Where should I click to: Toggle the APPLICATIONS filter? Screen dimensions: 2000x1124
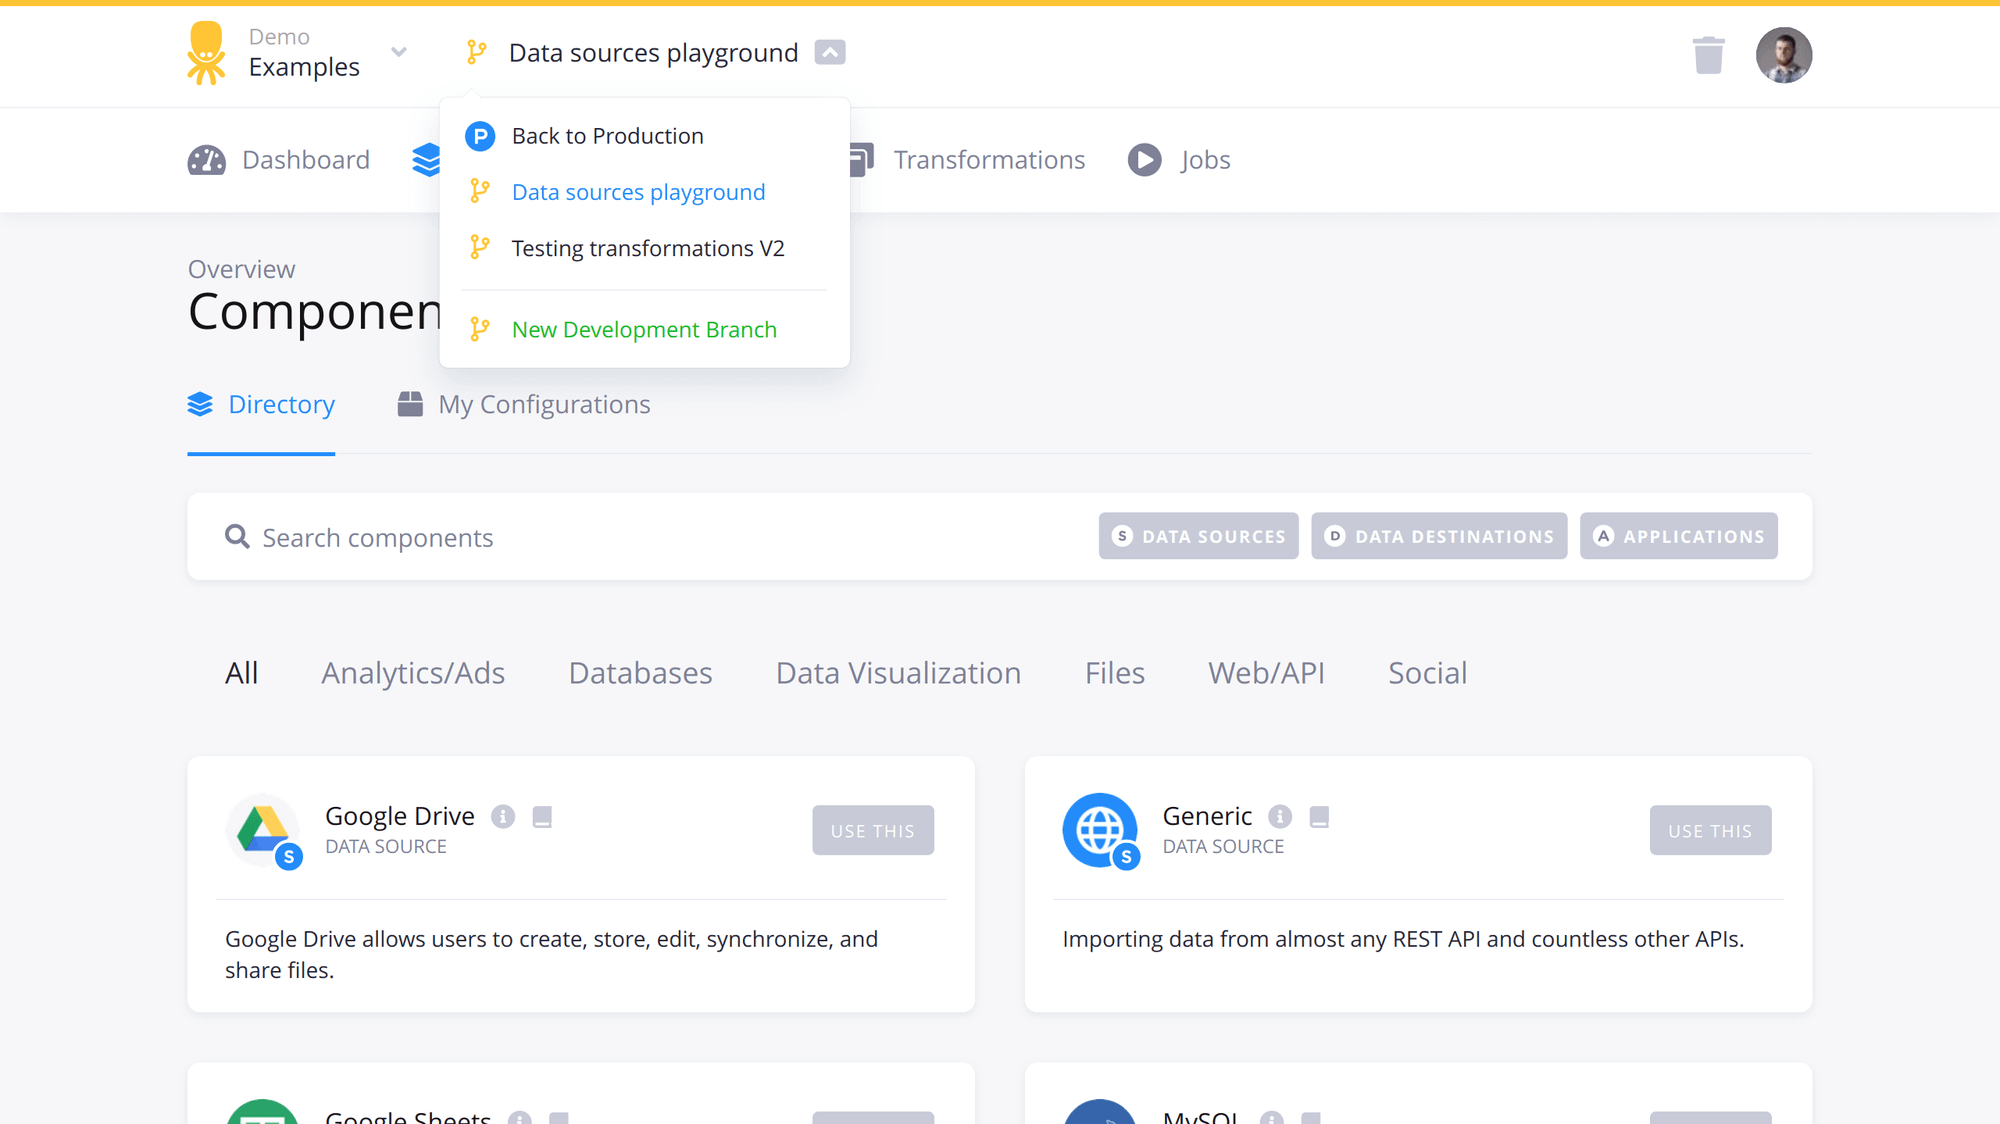coord(1678,536)
